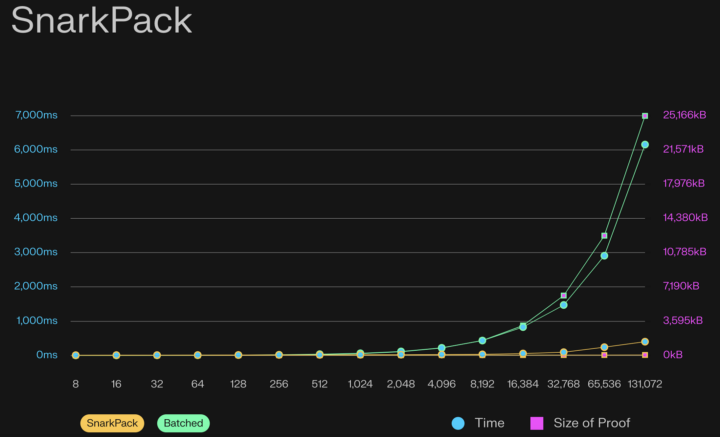Select the 0kB axis label
Image resolution: width=720 pixels, height=437 pixels.
click(673, 354)
